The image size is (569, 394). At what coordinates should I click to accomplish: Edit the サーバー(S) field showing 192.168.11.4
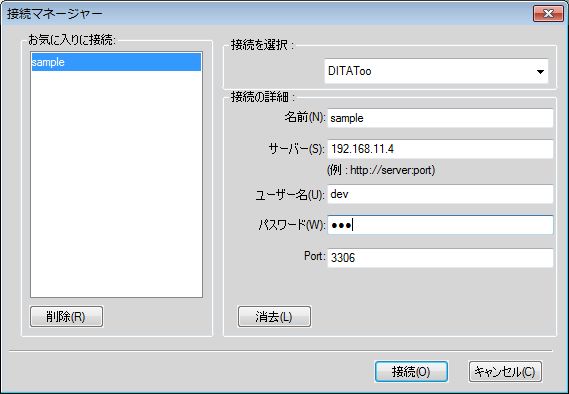tap(440, 149)
